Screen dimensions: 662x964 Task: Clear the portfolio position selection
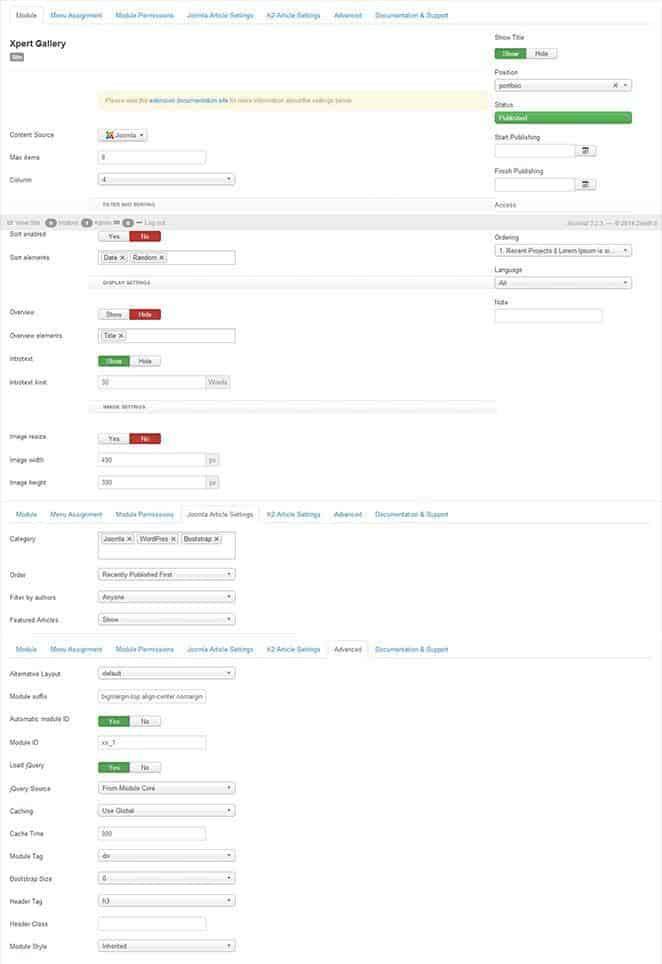coord(615,86)
